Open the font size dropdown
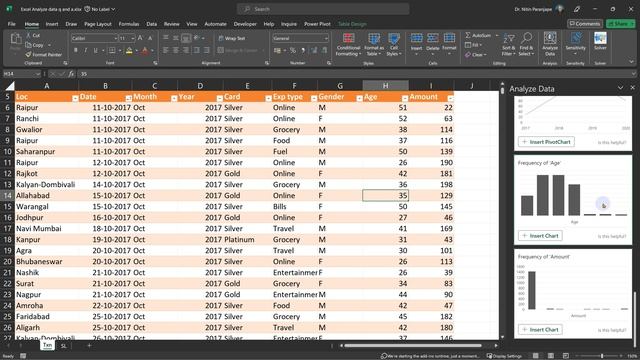Viewport: 640px width, 360px height. [x=133, y=38]
